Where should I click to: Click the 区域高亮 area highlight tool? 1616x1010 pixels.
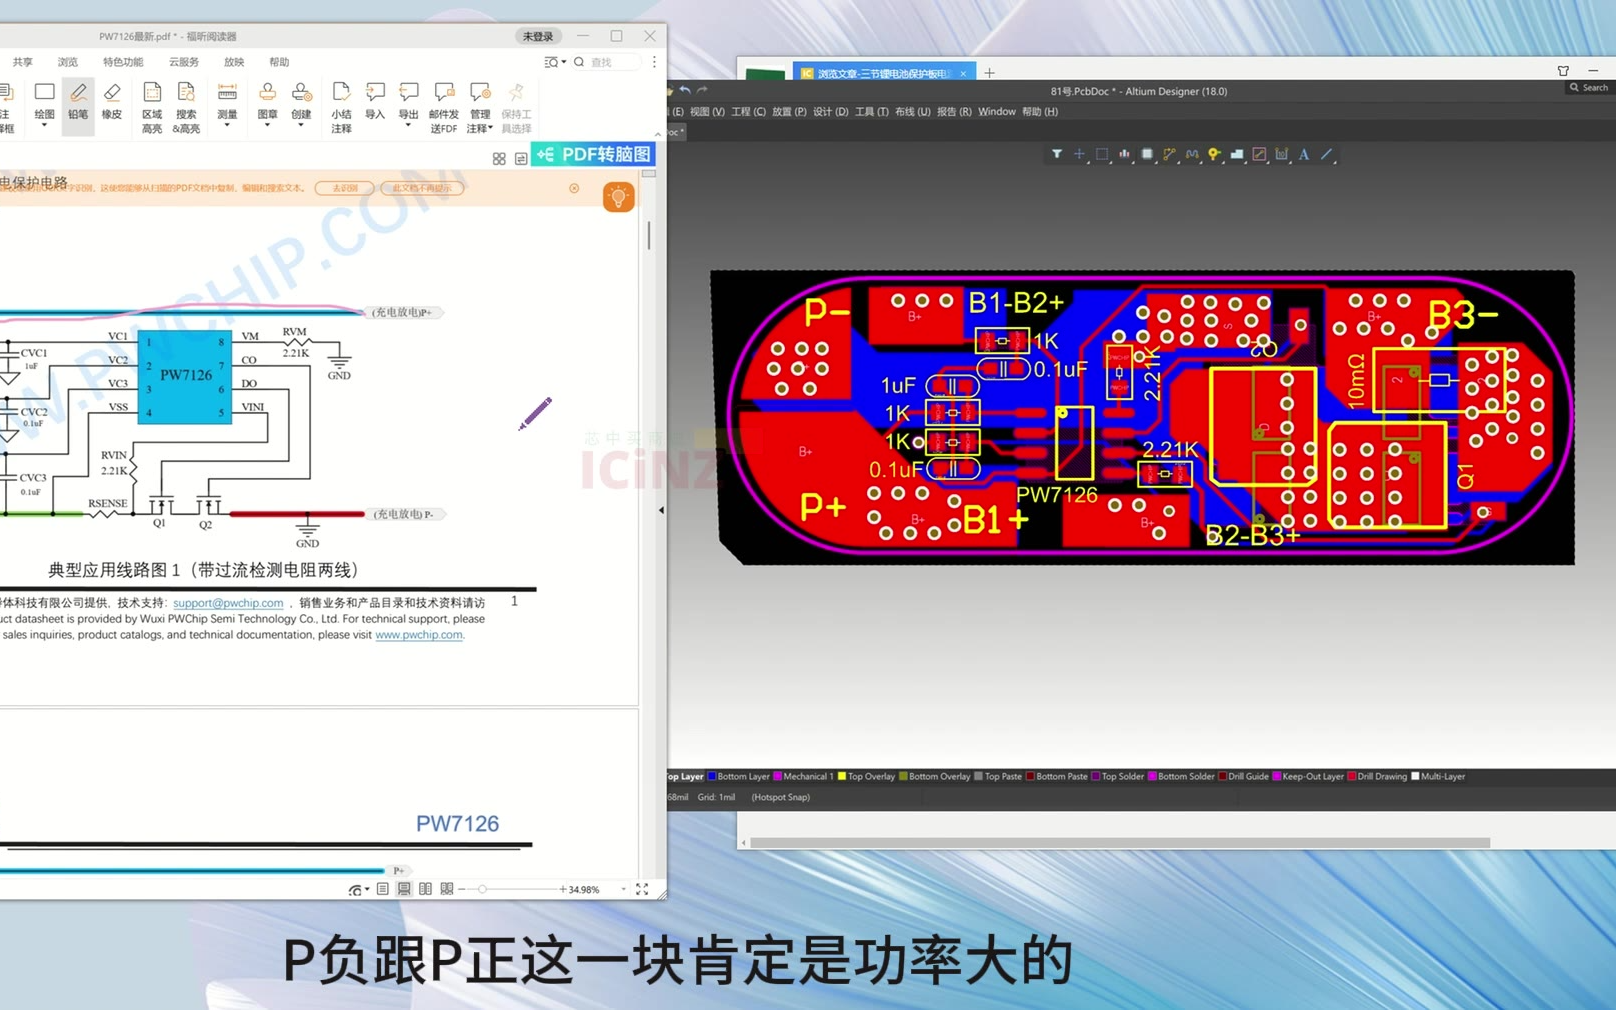click(x=152, y=108)
